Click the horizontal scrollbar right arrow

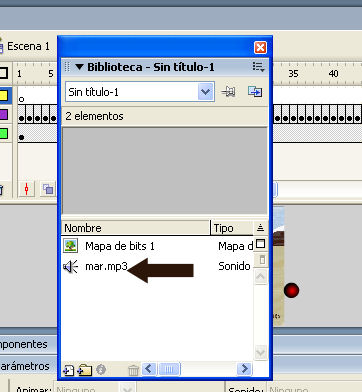pyautogui.click(x=244, y=369)
